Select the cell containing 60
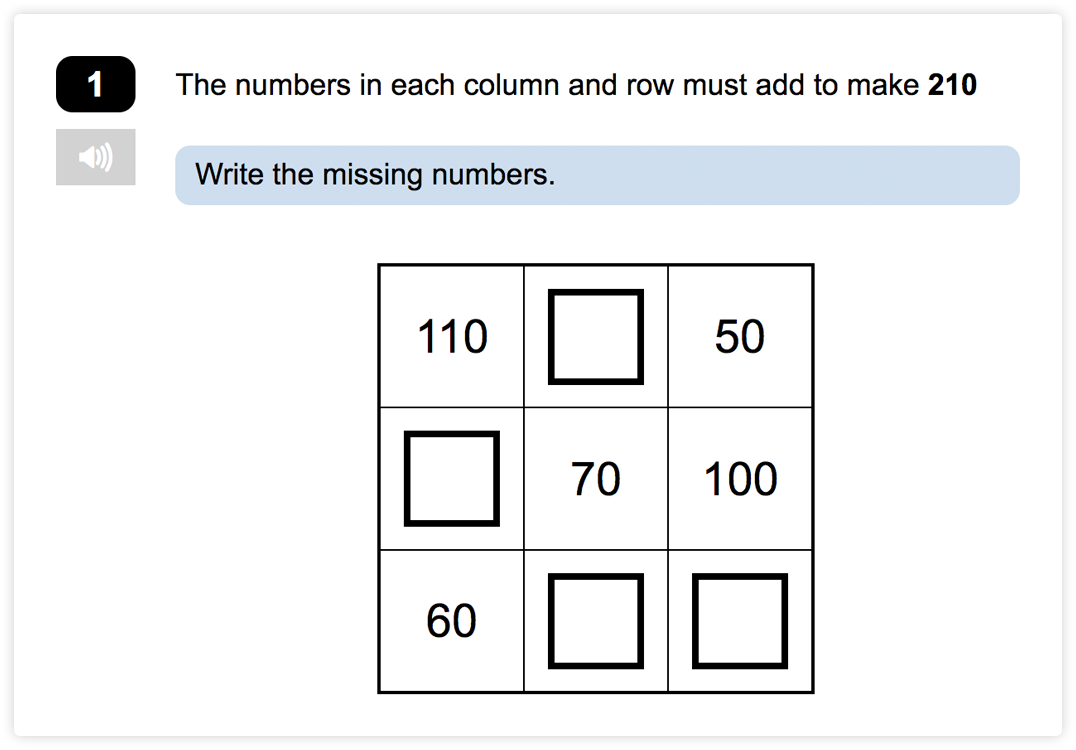 tap(451, 620)
